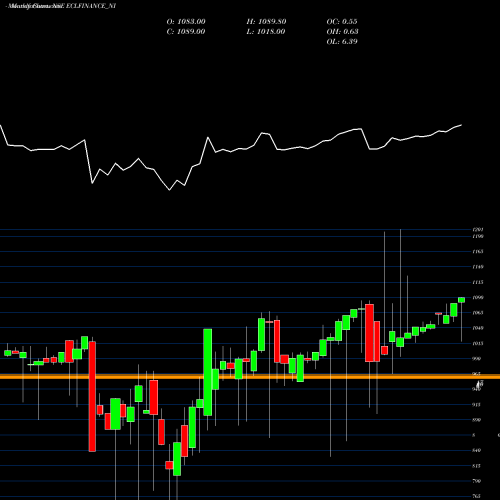Click the 915 price axis label
This screenshot has height=500, width=500.
click(x=477, y=405)
